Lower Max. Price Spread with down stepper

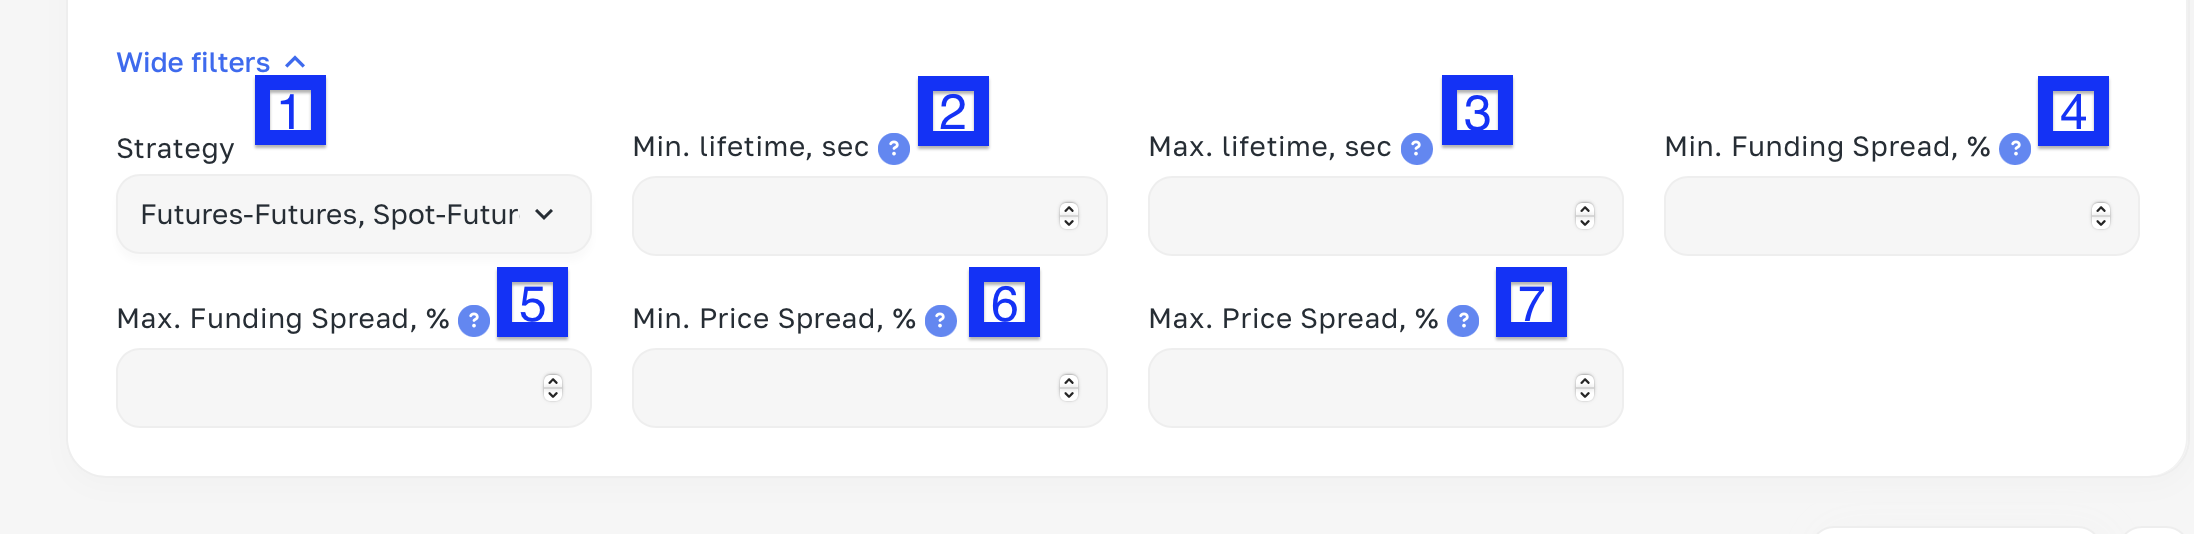1585,395
